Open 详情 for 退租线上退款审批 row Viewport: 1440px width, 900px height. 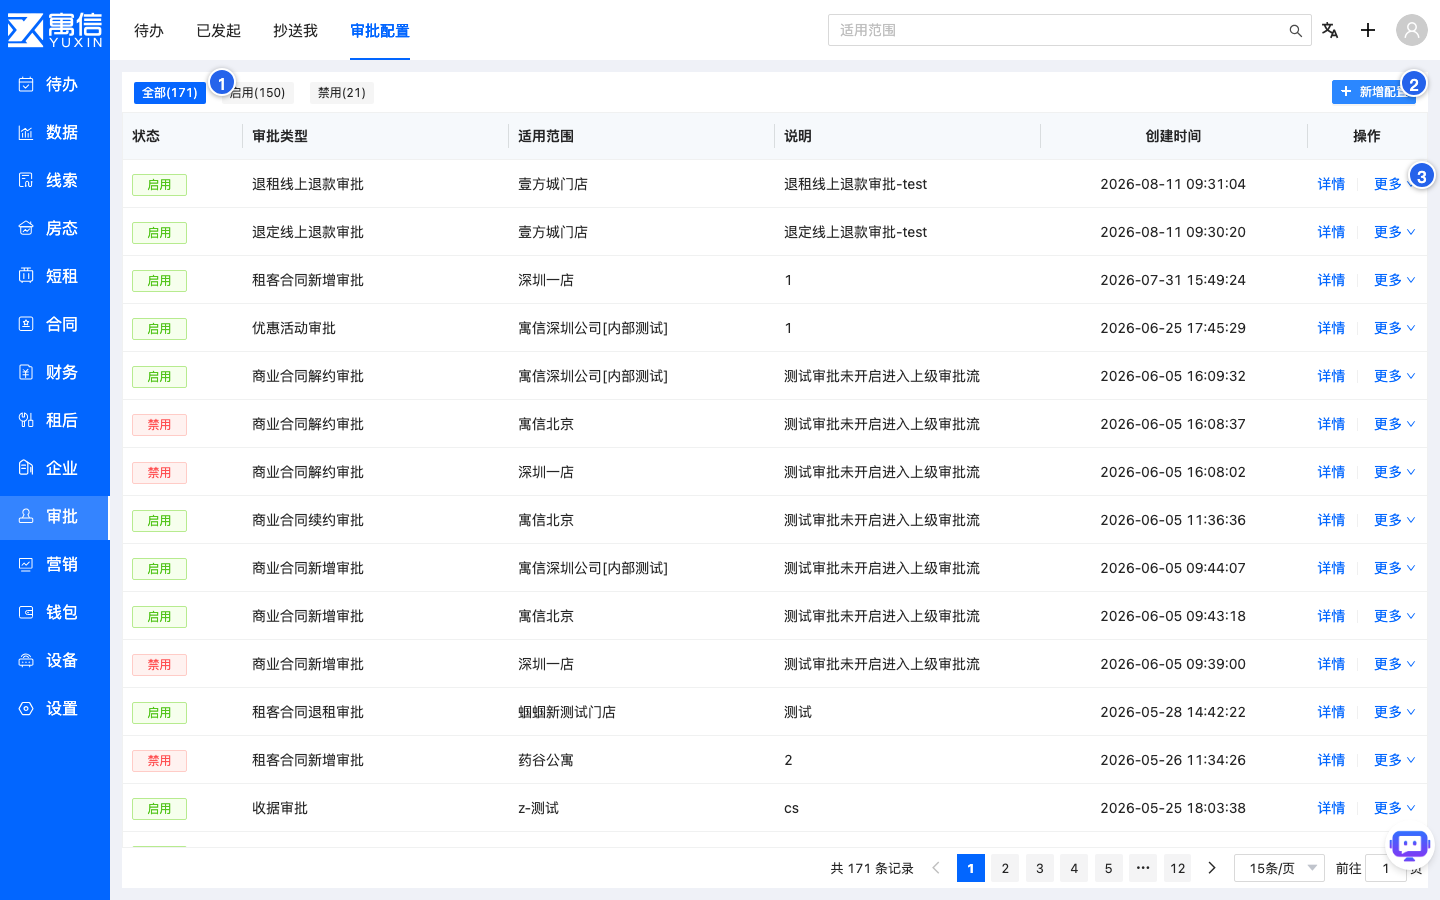(x=1331, y=184)
